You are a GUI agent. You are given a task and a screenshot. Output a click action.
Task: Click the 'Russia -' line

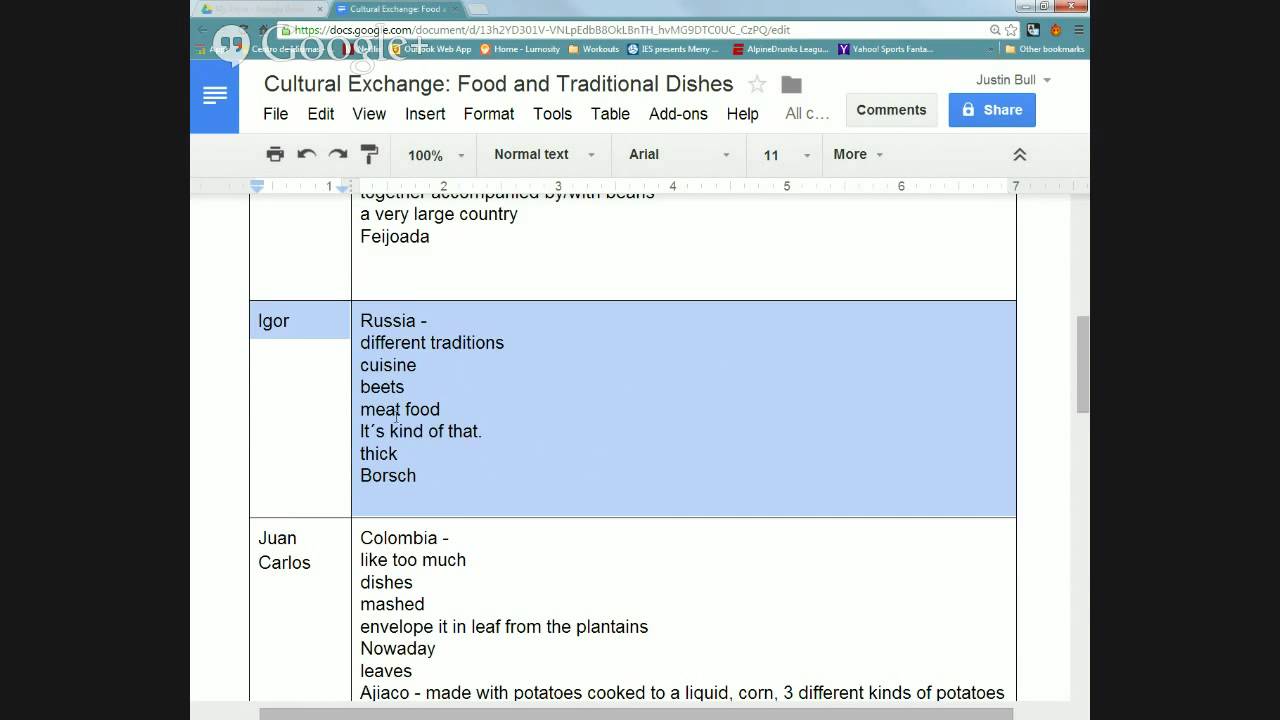pos(393,321)
